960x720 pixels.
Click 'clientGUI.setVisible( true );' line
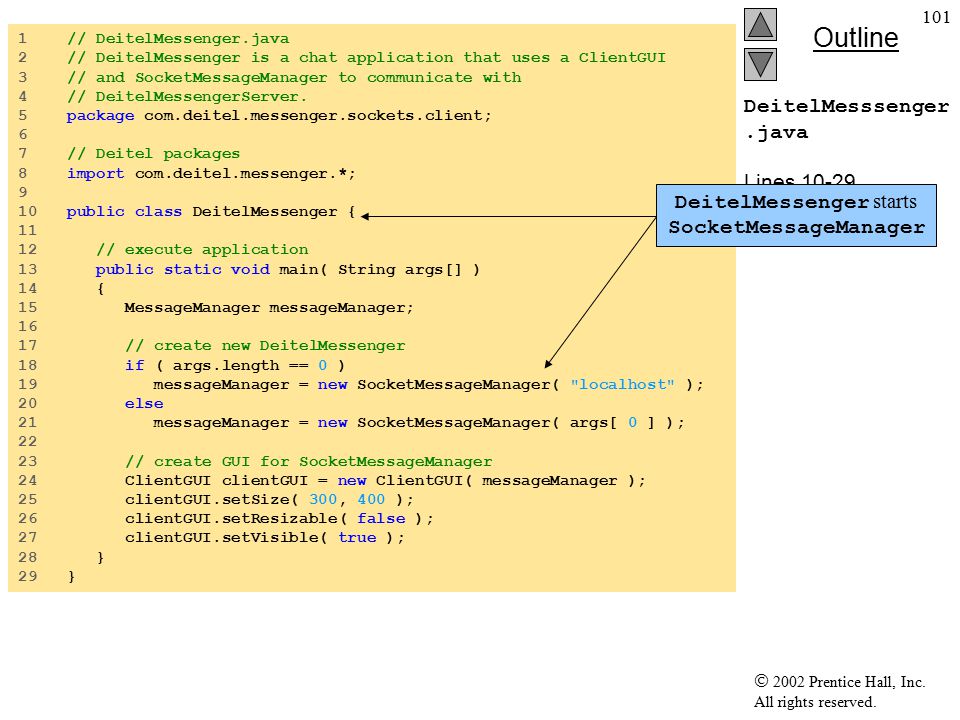pos(265,538)
